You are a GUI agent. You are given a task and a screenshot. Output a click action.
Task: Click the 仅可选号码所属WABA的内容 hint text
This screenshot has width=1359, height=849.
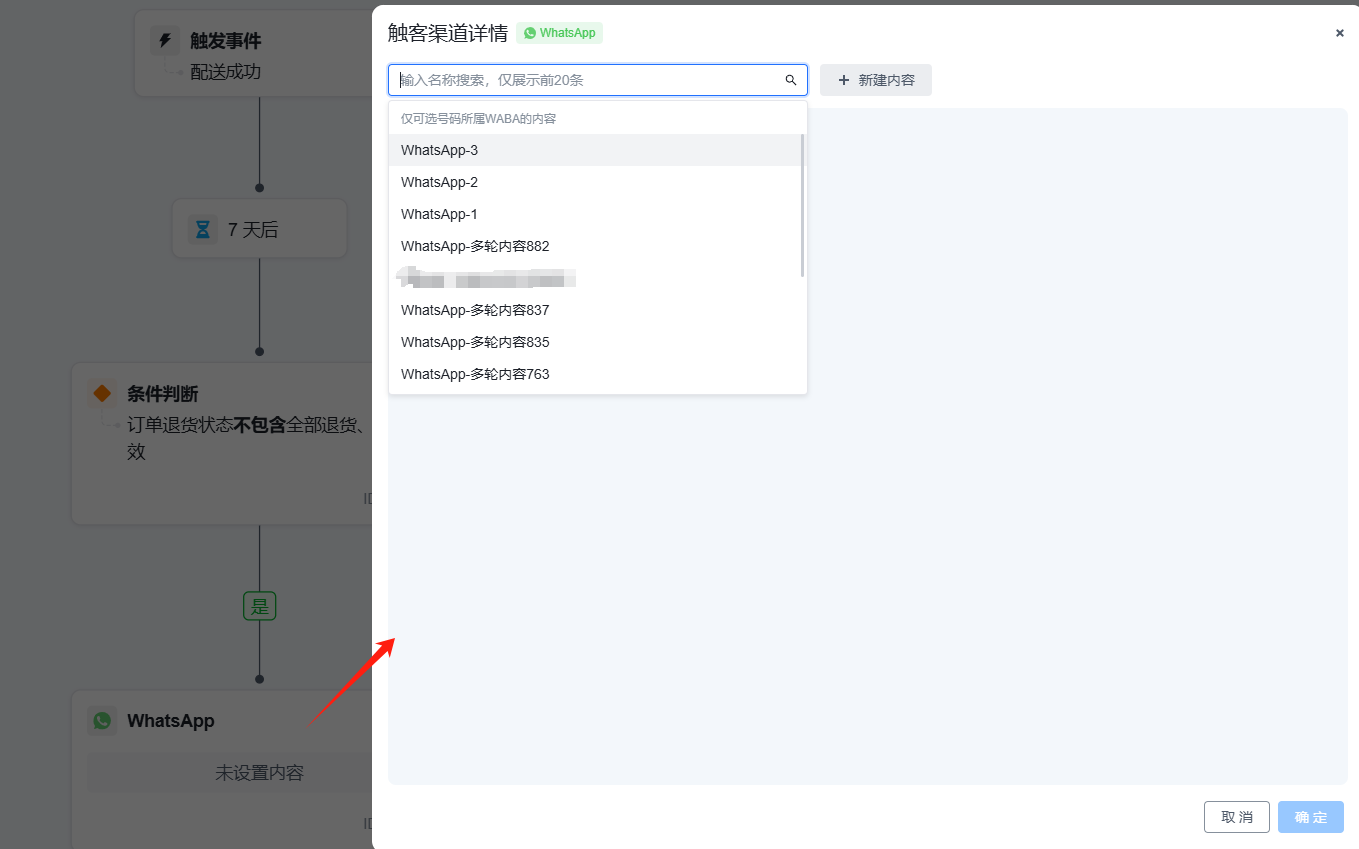click(478, 119)
